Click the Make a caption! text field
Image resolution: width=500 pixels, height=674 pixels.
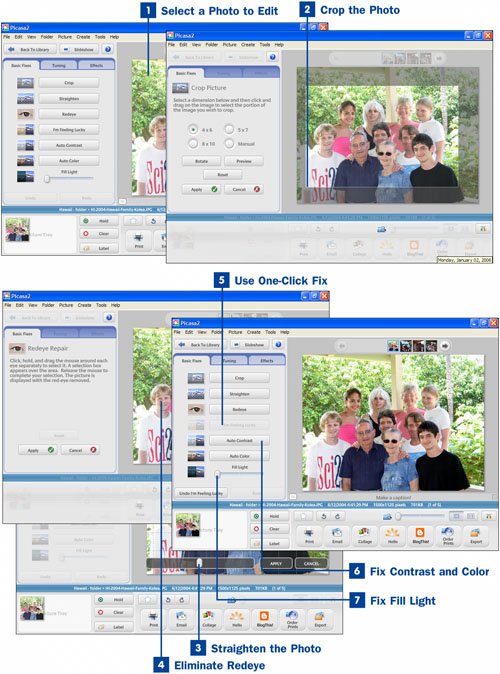393,497
